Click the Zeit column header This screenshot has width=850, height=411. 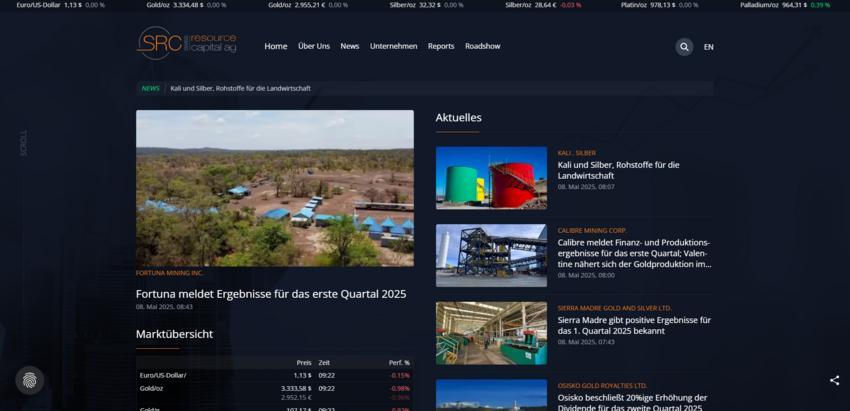[x=324, y=363]
